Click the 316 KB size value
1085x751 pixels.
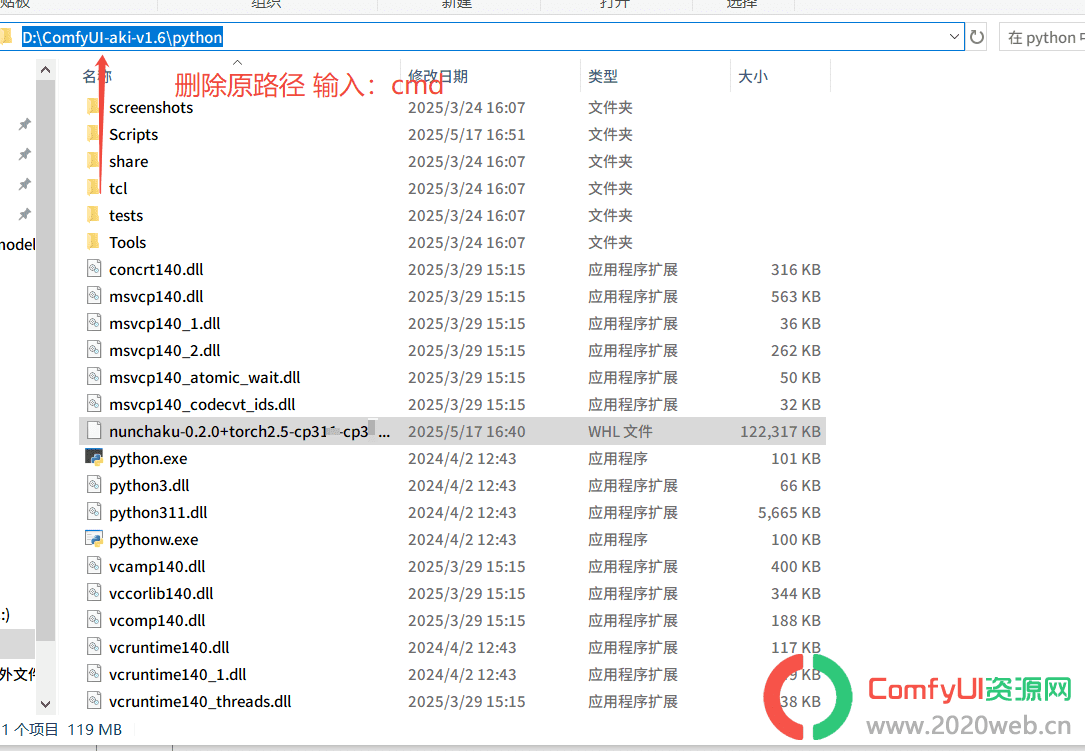click(x=796, y=269)
